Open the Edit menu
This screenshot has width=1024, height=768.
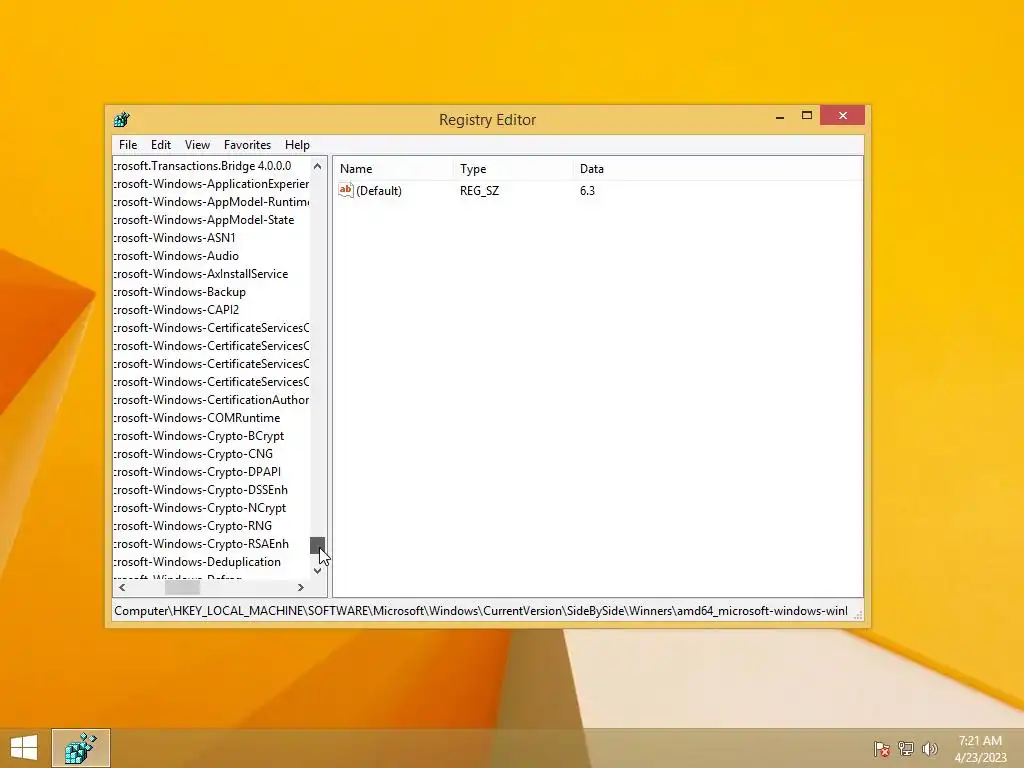tap(161, 145)
